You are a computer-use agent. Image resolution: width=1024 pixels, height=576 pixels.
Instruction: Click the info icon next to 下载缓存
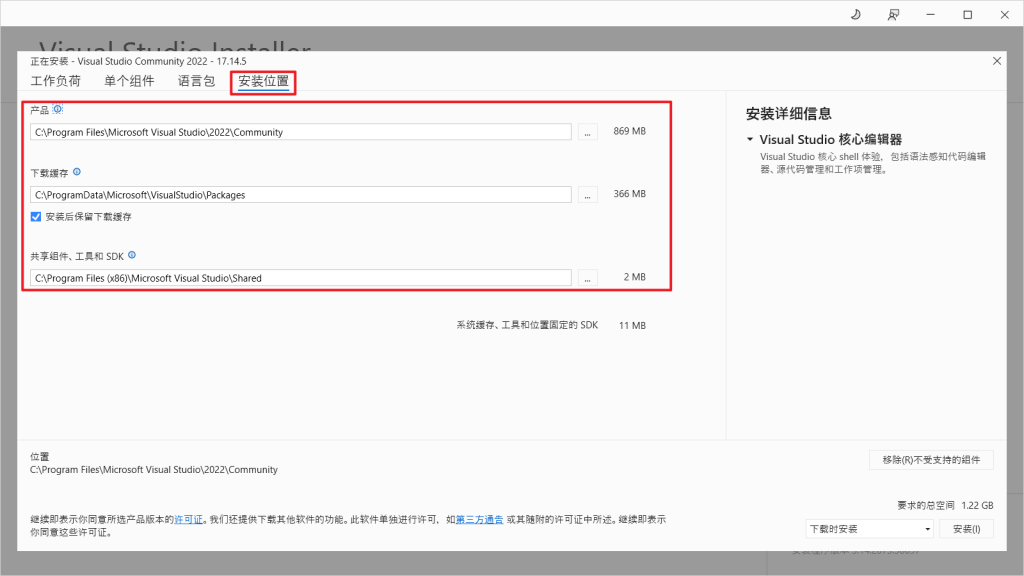[77, 172]
